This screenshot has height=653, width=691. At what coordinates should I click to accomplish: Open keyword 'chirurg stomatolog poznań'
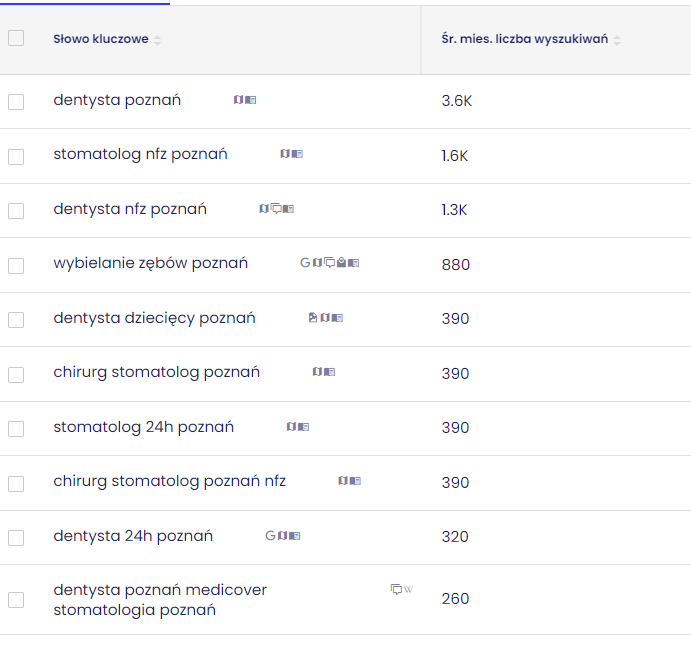156,373
